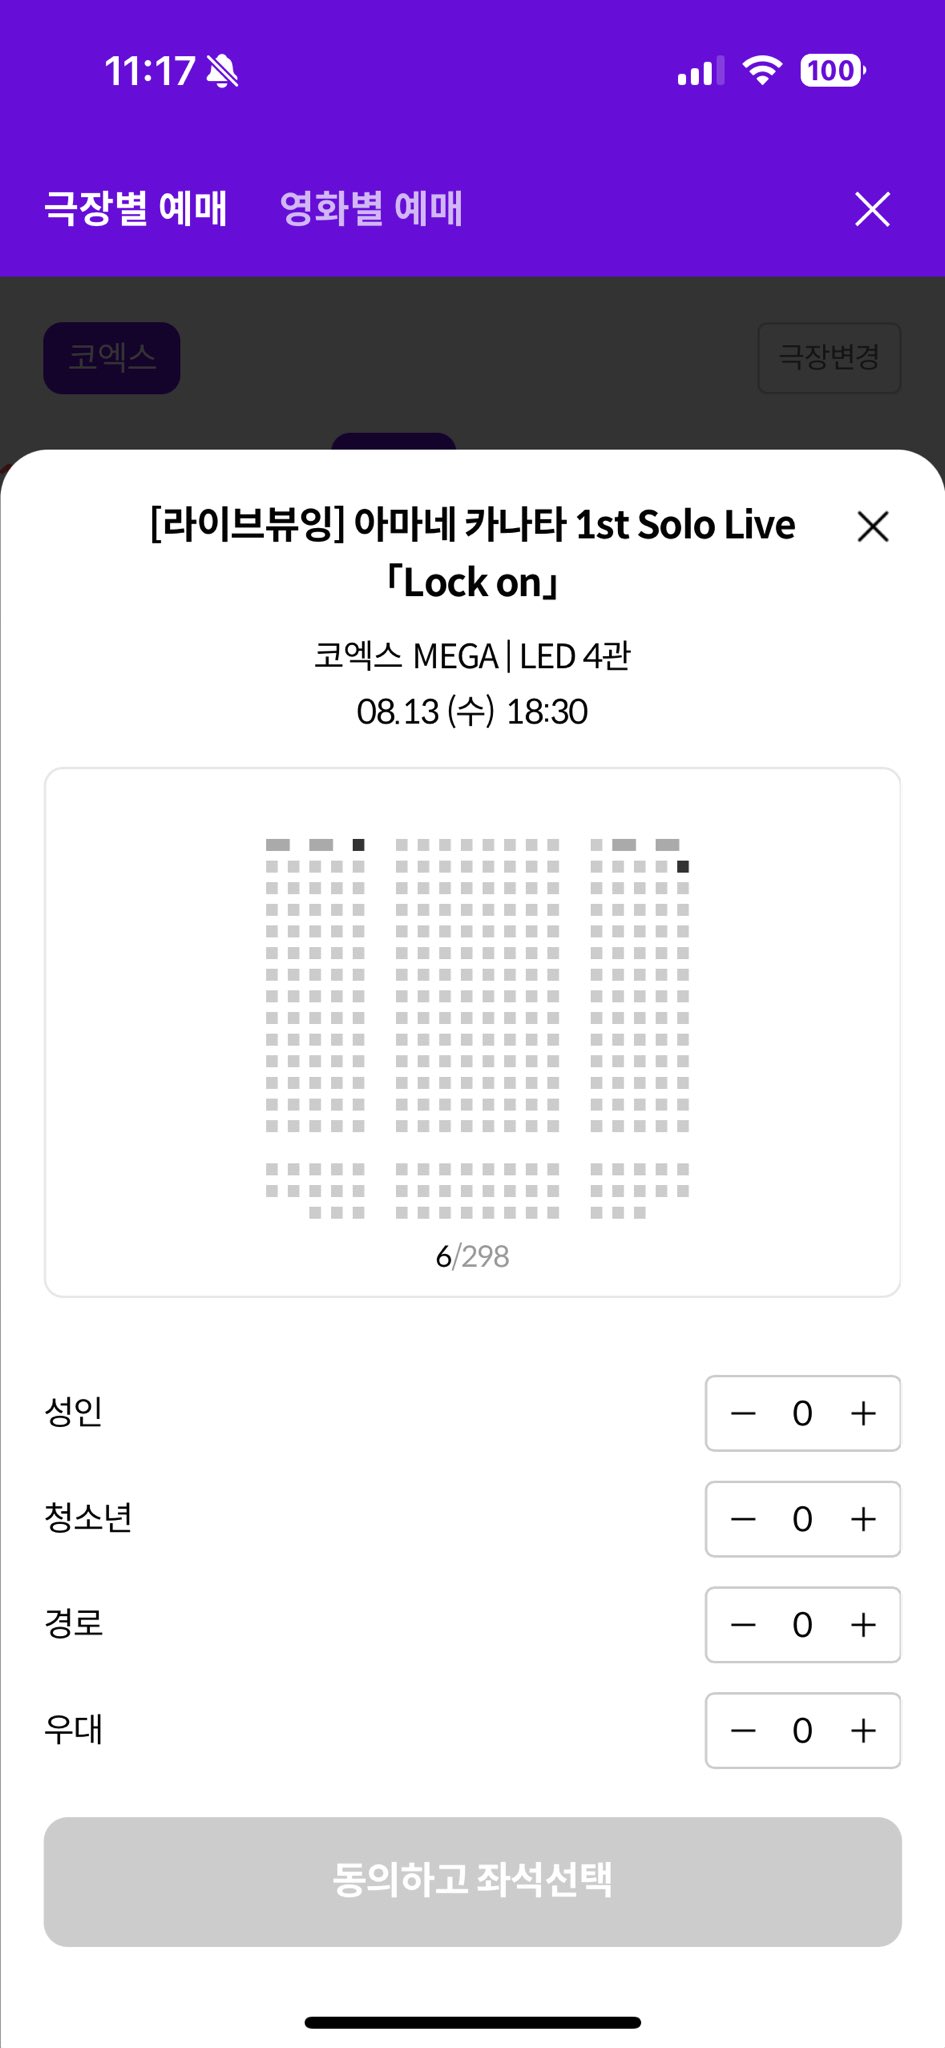Tap the silent mode bell icon
The height and width of the screenshot is (2048, 945).
click(x=222, y=71)
